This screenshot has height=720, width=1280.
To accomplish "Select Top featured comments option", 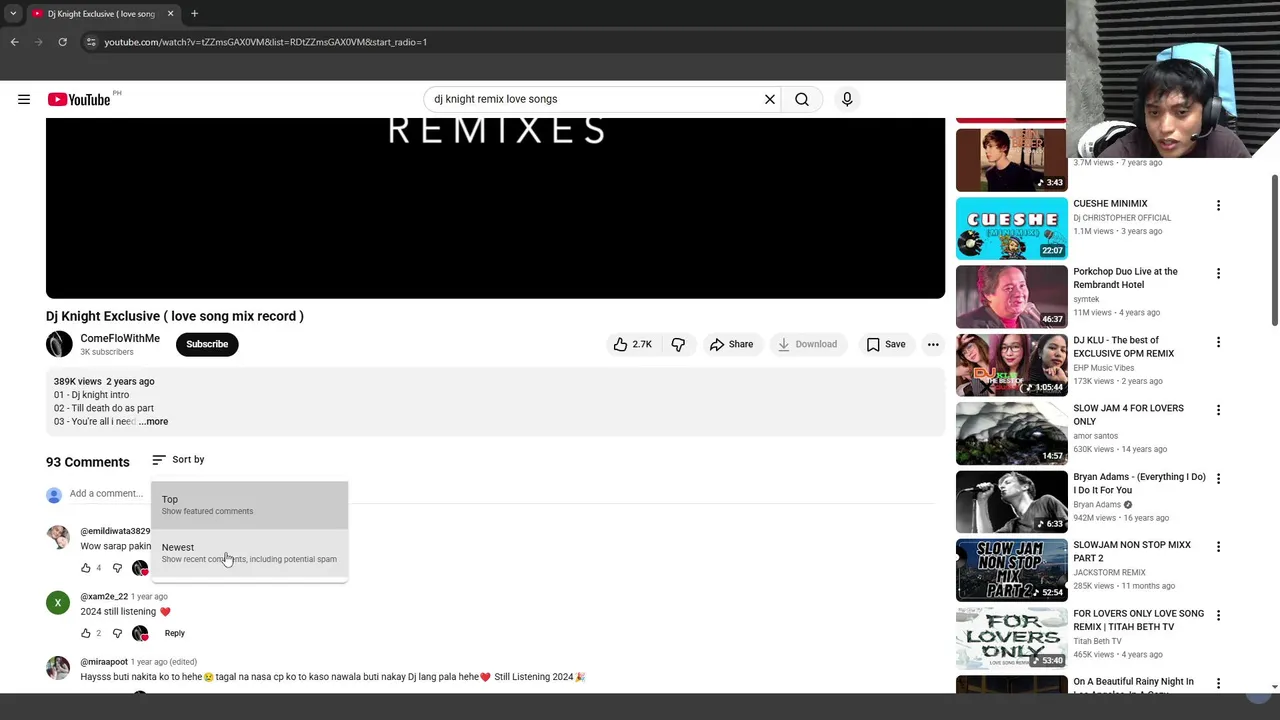I will [249, 505].
